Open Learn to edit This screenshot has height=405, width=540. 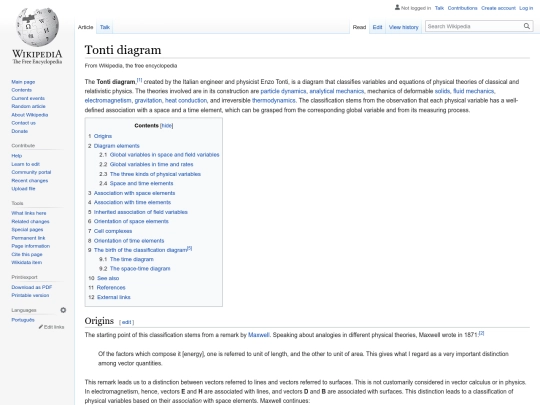[25, 164]
